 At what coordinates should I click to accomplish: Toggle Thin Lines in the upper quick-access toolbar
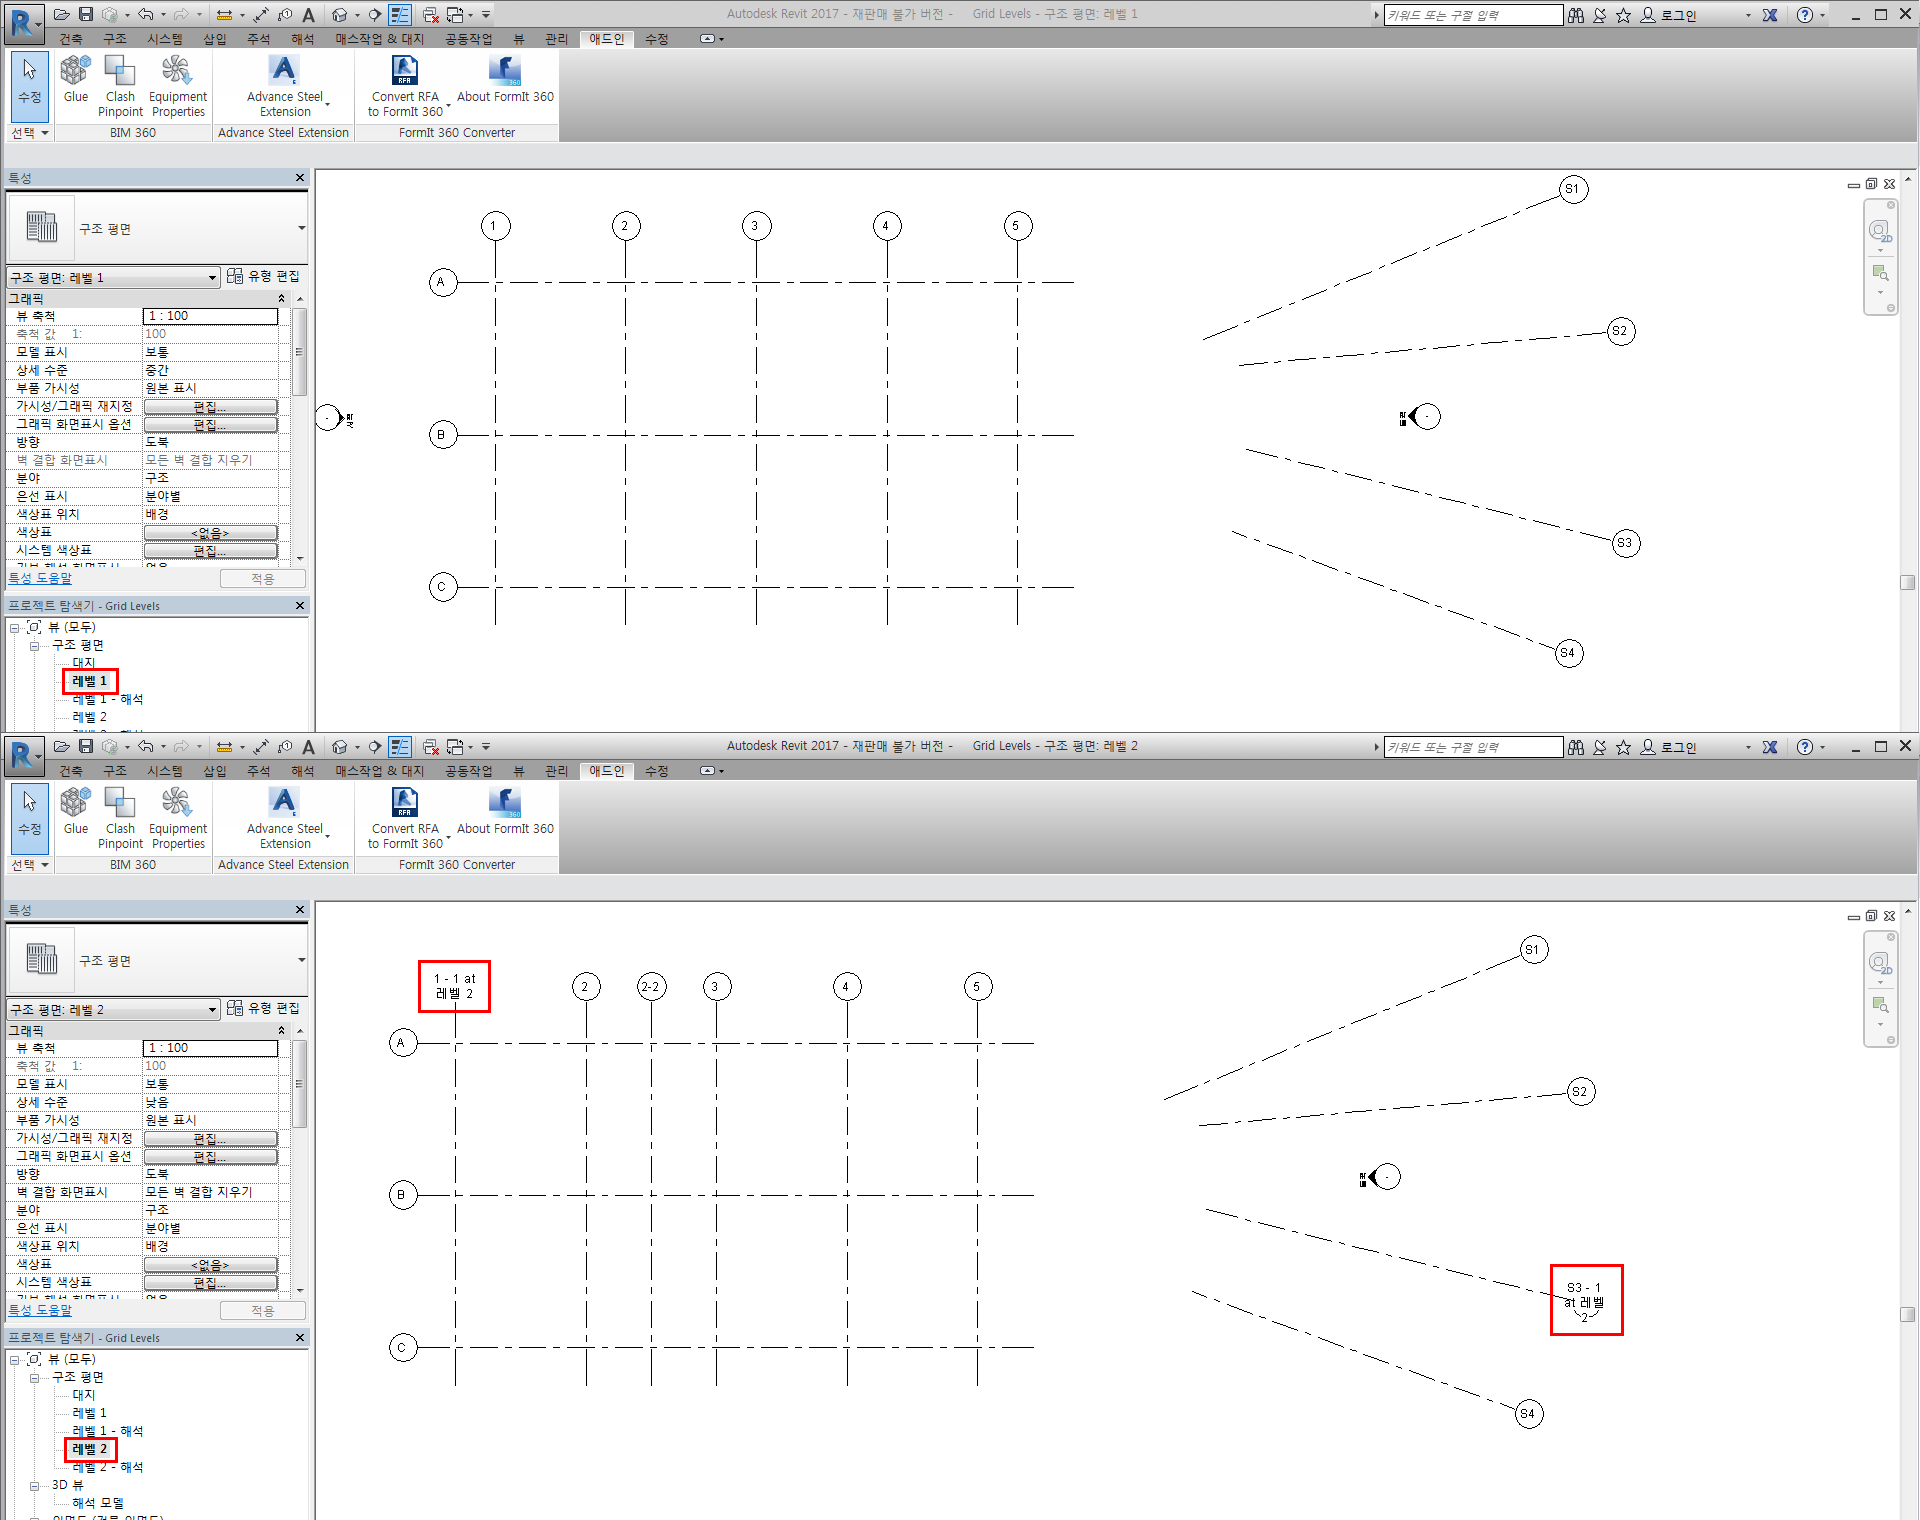point(399,14)
